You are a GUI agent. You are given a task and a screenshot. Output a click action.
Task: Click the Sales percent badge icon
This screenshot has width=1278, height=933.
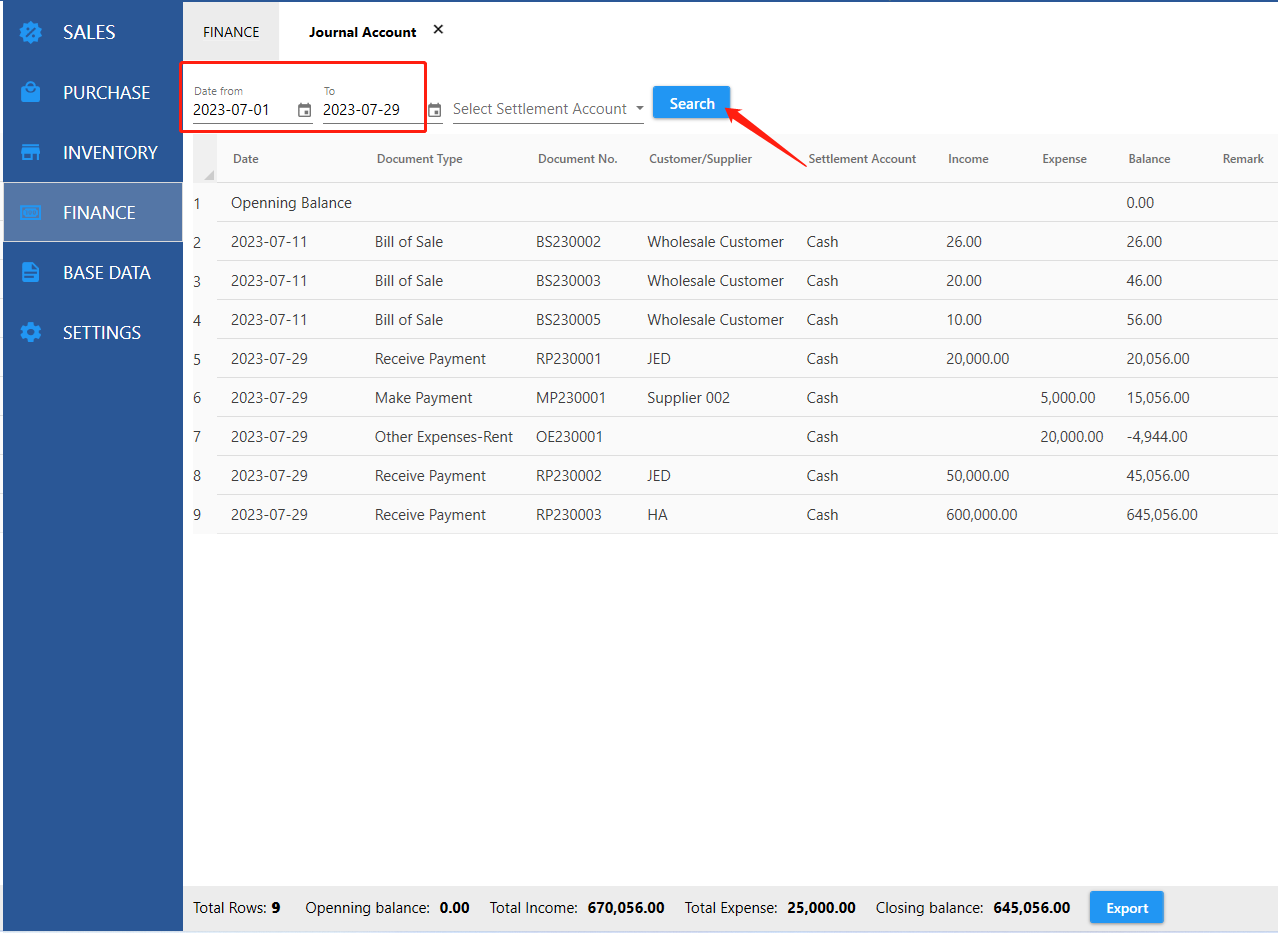pos(31,32)
